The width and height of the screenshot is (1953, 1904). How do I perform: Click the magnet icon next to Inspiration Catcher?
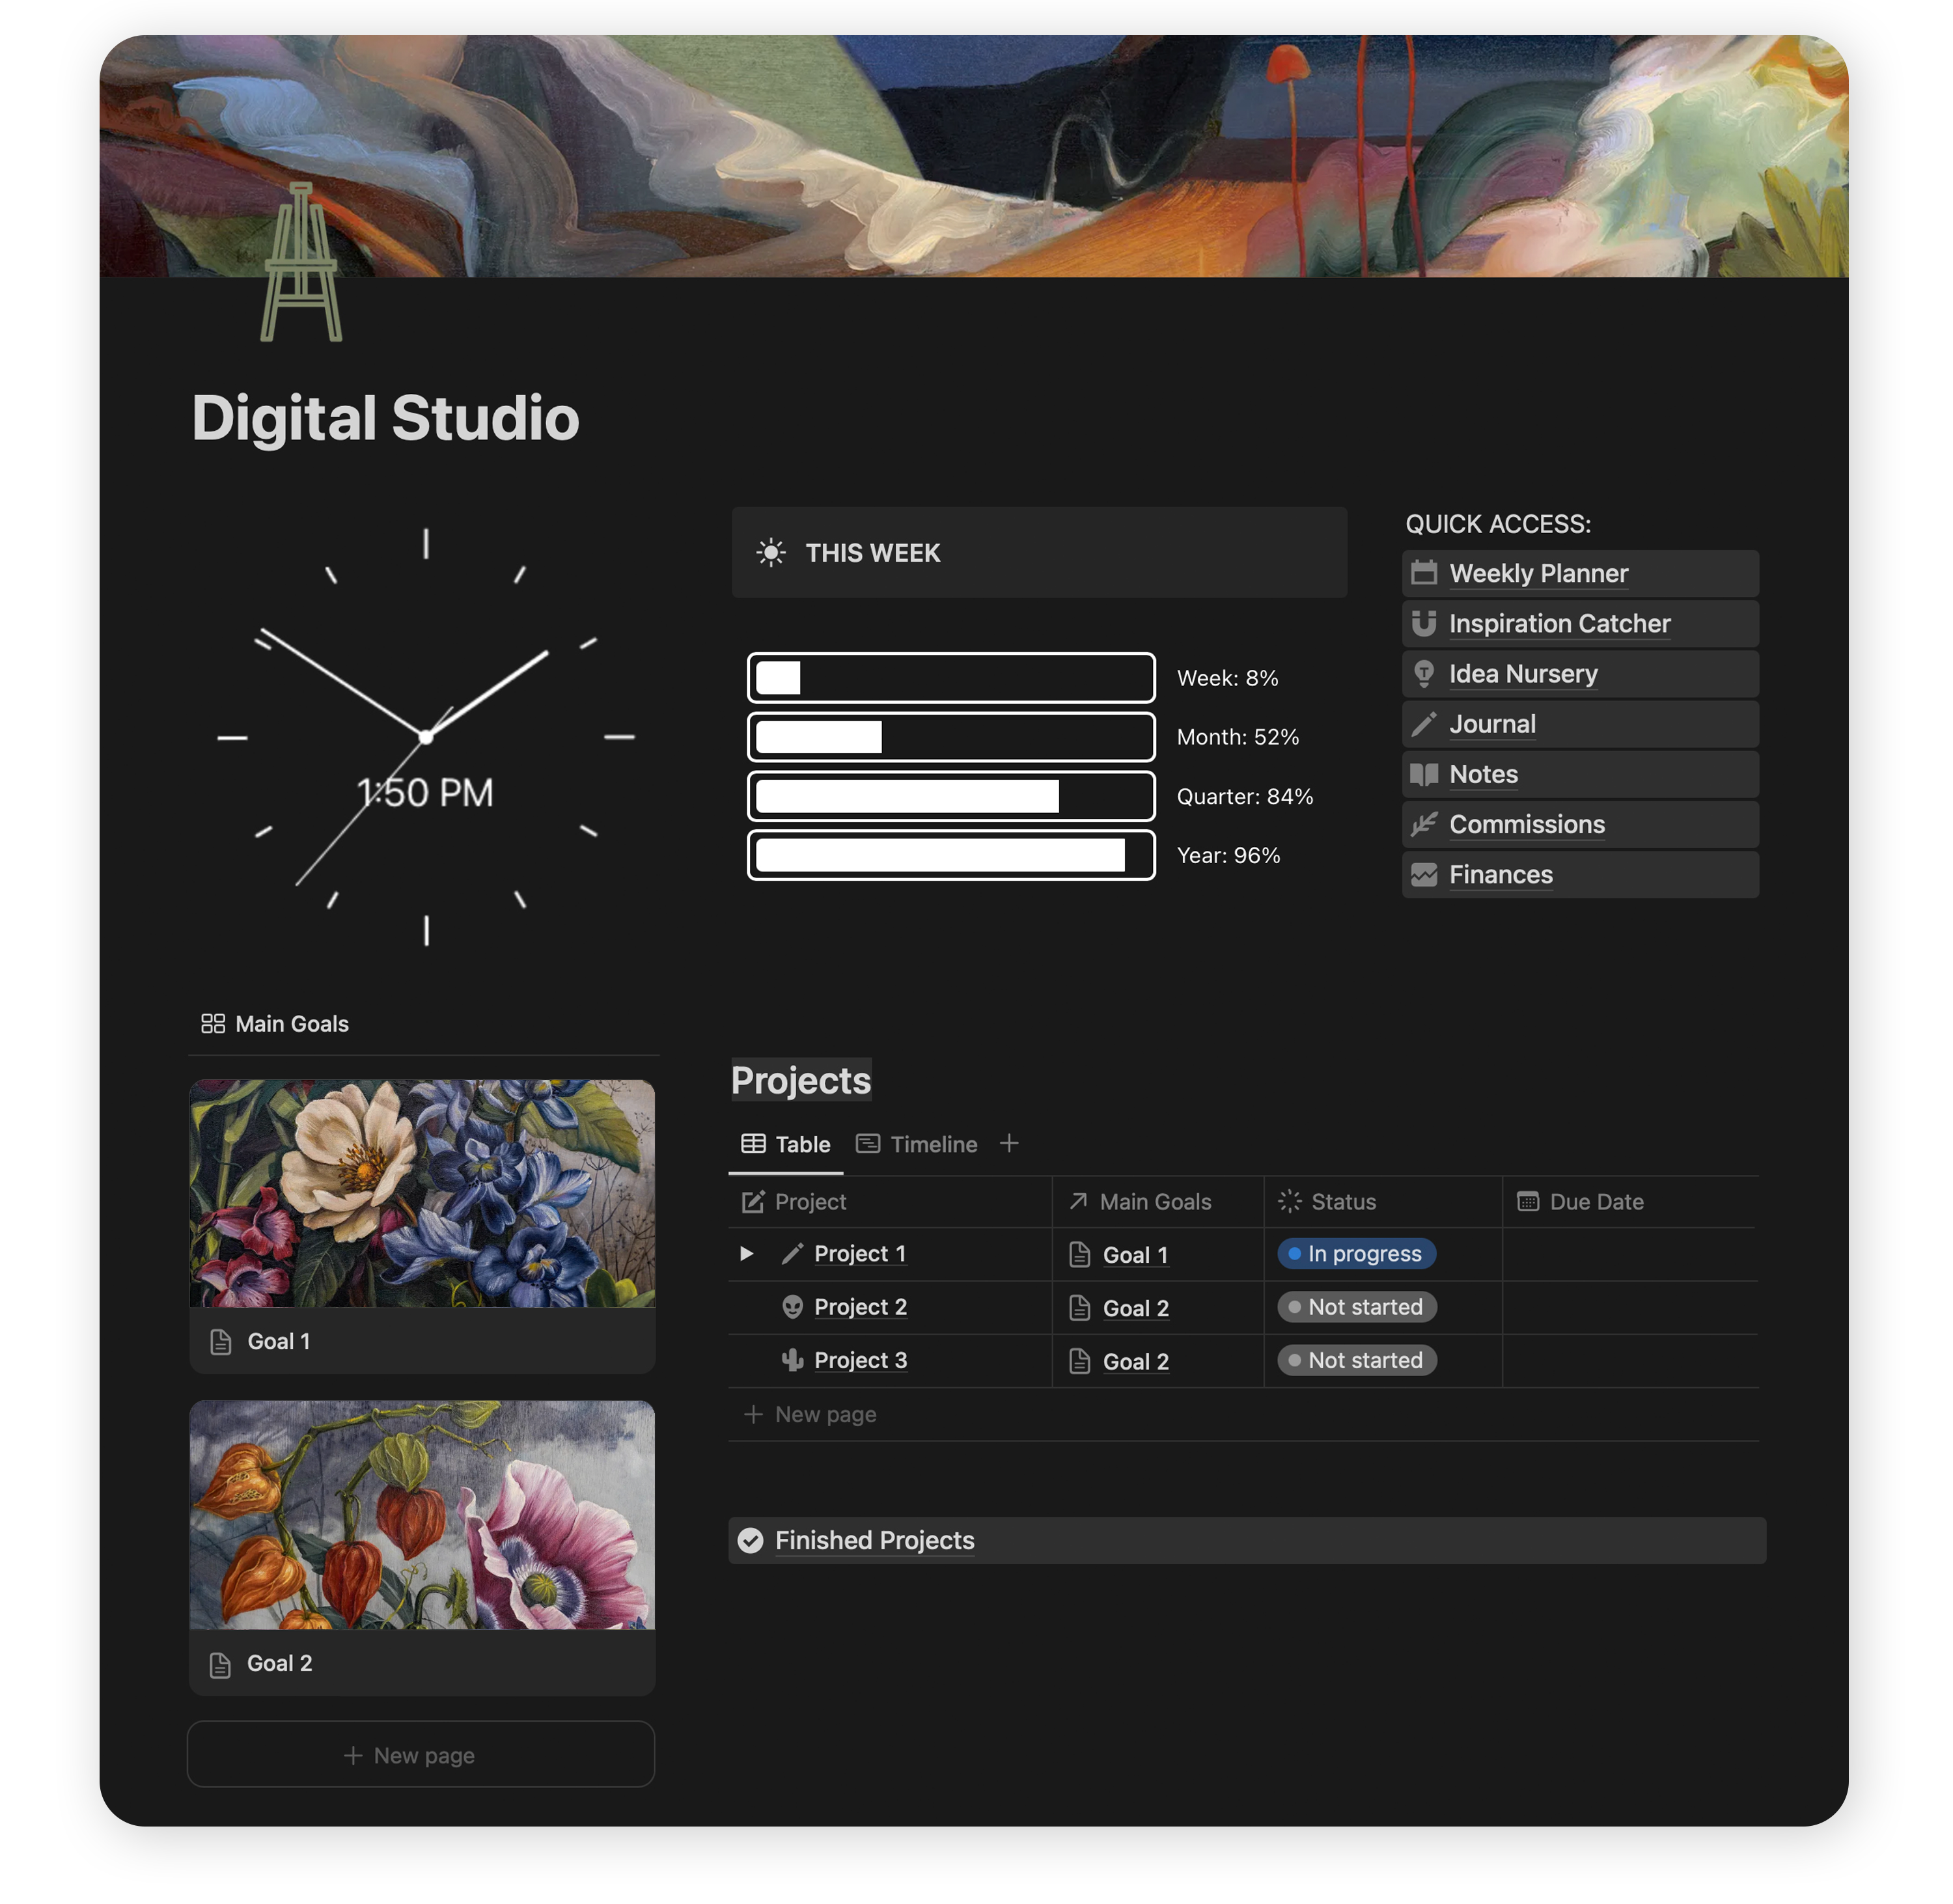pyautogui.click(x=1423, y=623)
